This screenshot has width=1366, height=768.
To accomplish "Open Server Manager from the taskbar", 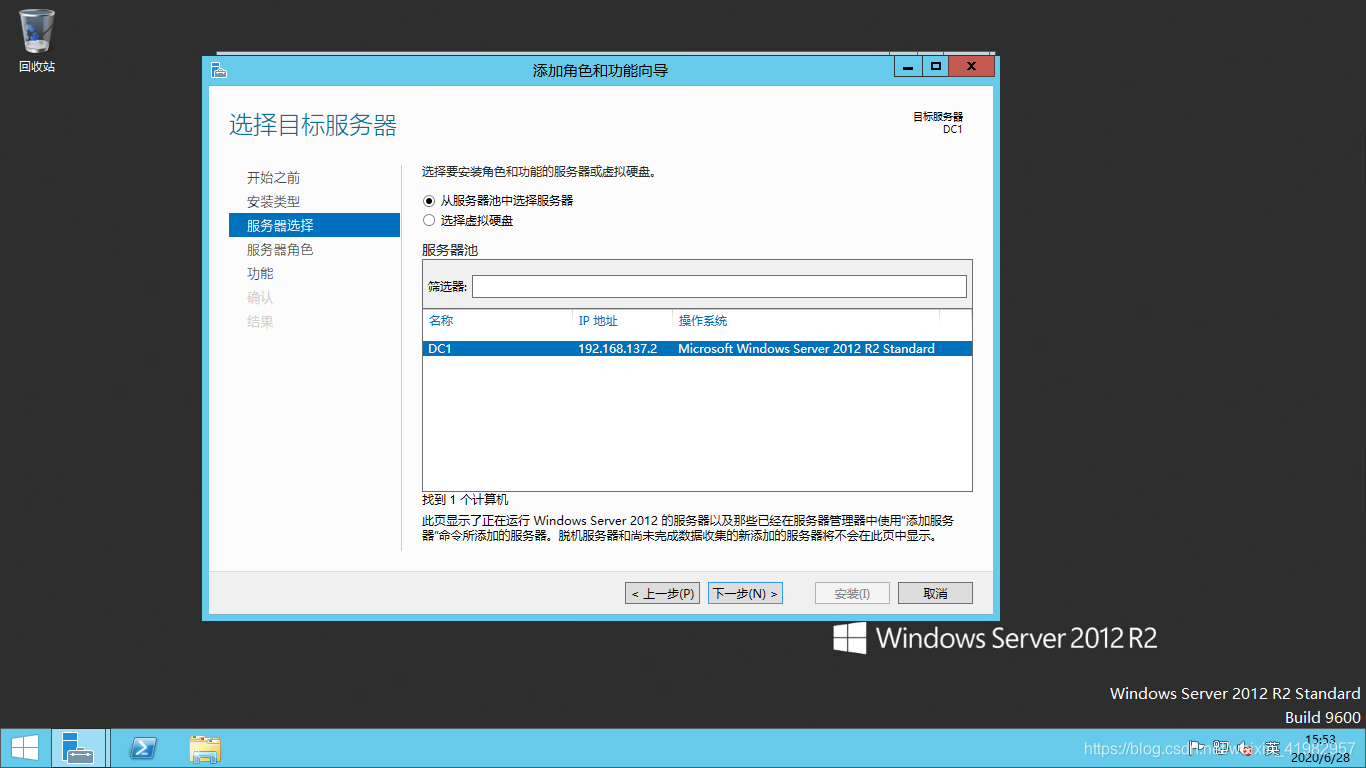I will (78, 748).
